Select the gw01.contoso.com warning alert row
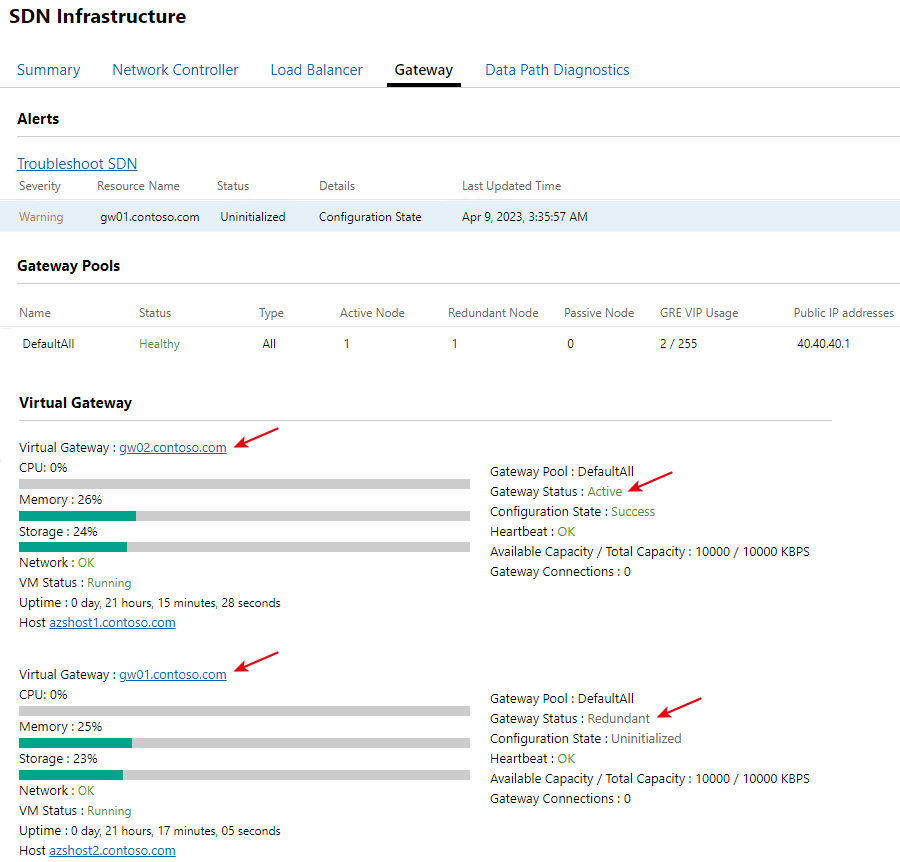This screenshot has height=862, width=900. click(450, 216)
